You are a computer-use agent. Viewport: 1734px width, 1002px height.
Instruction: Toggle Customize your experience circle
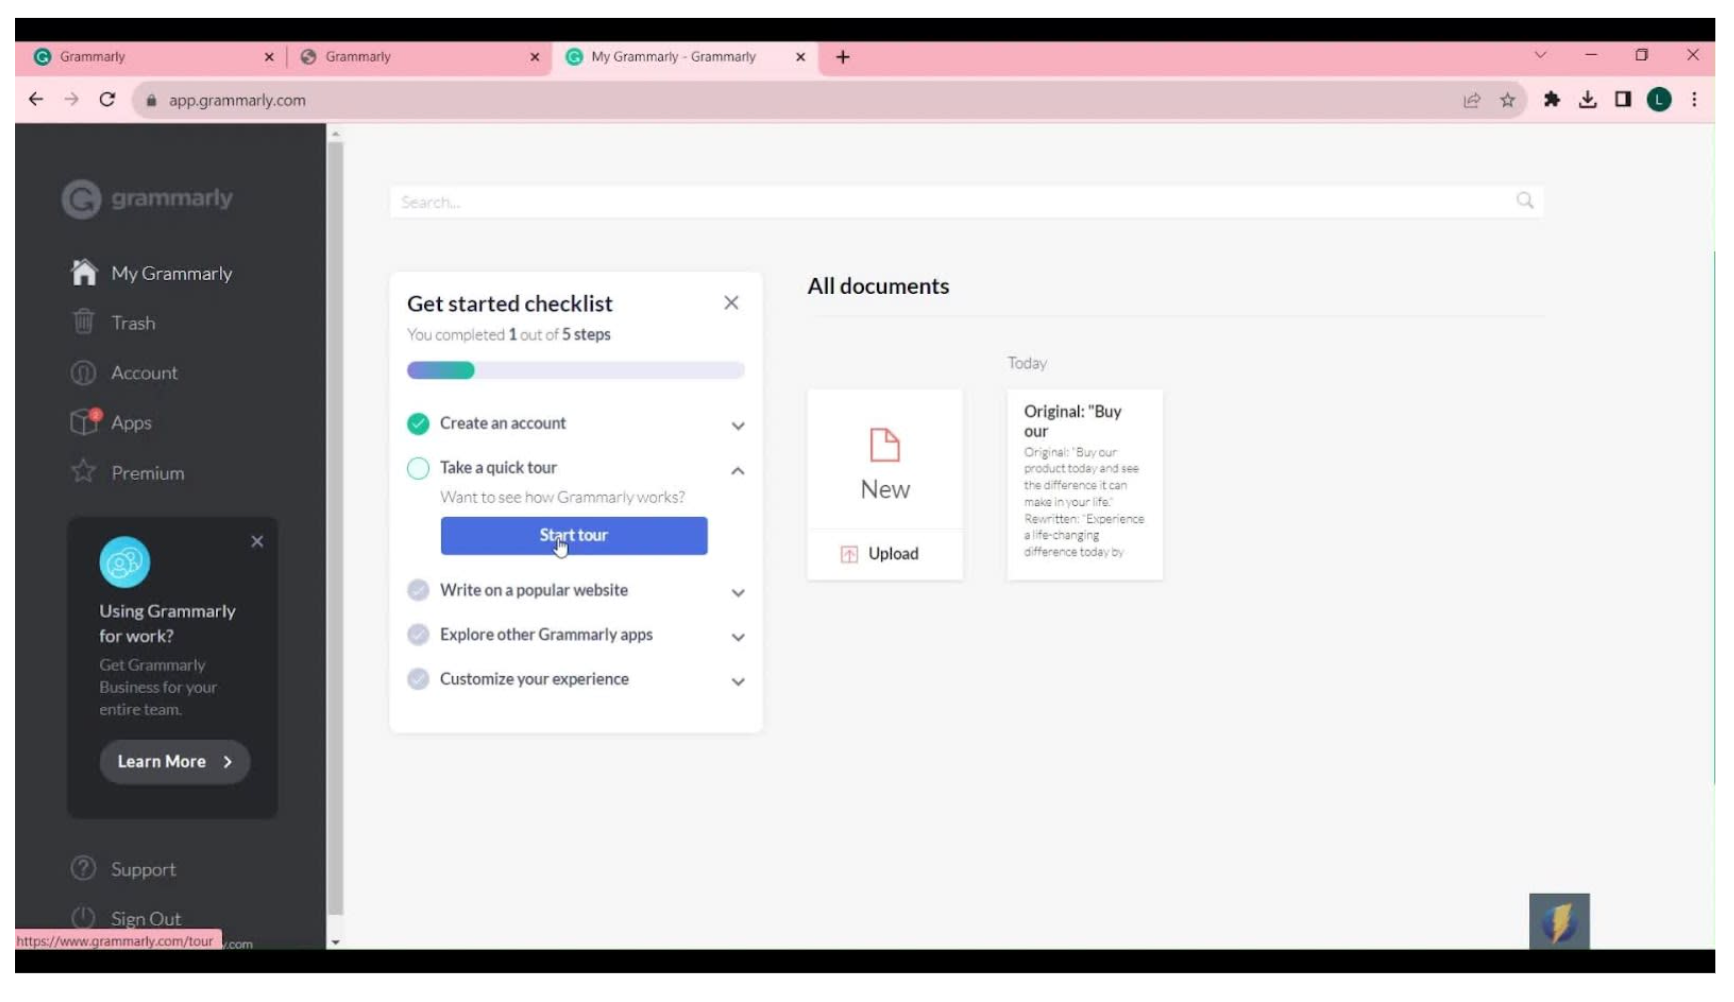[418, 679]
